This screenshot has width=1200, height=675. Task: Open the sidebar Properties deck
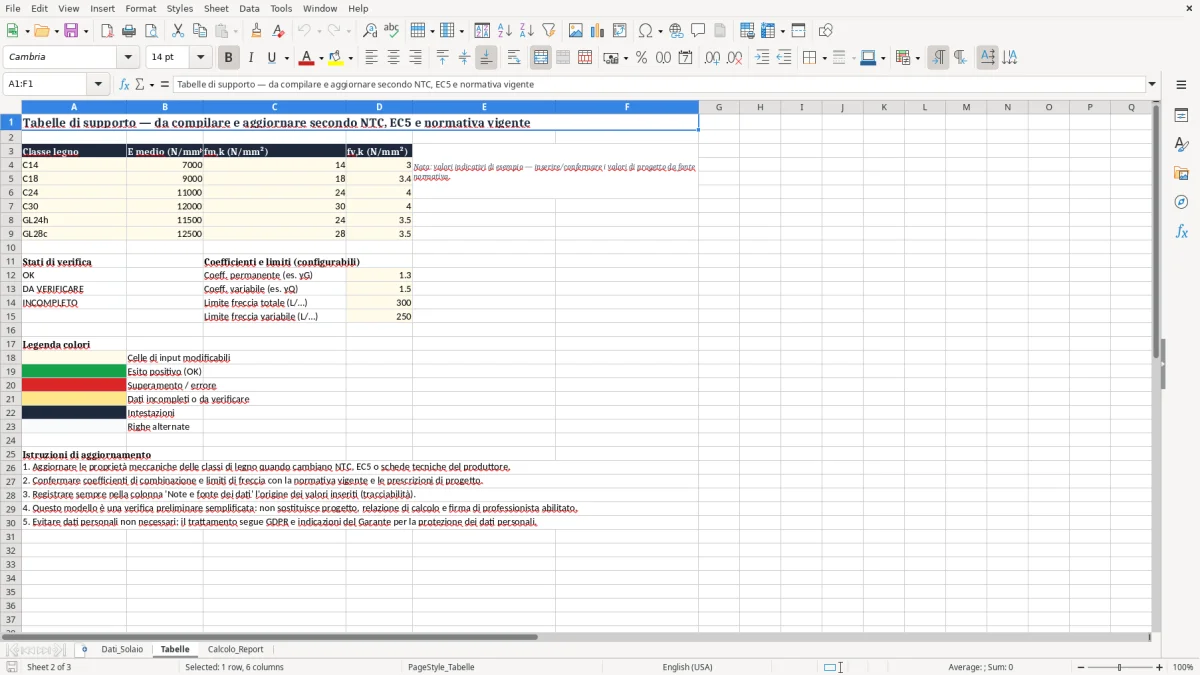tap(1181, 116)
